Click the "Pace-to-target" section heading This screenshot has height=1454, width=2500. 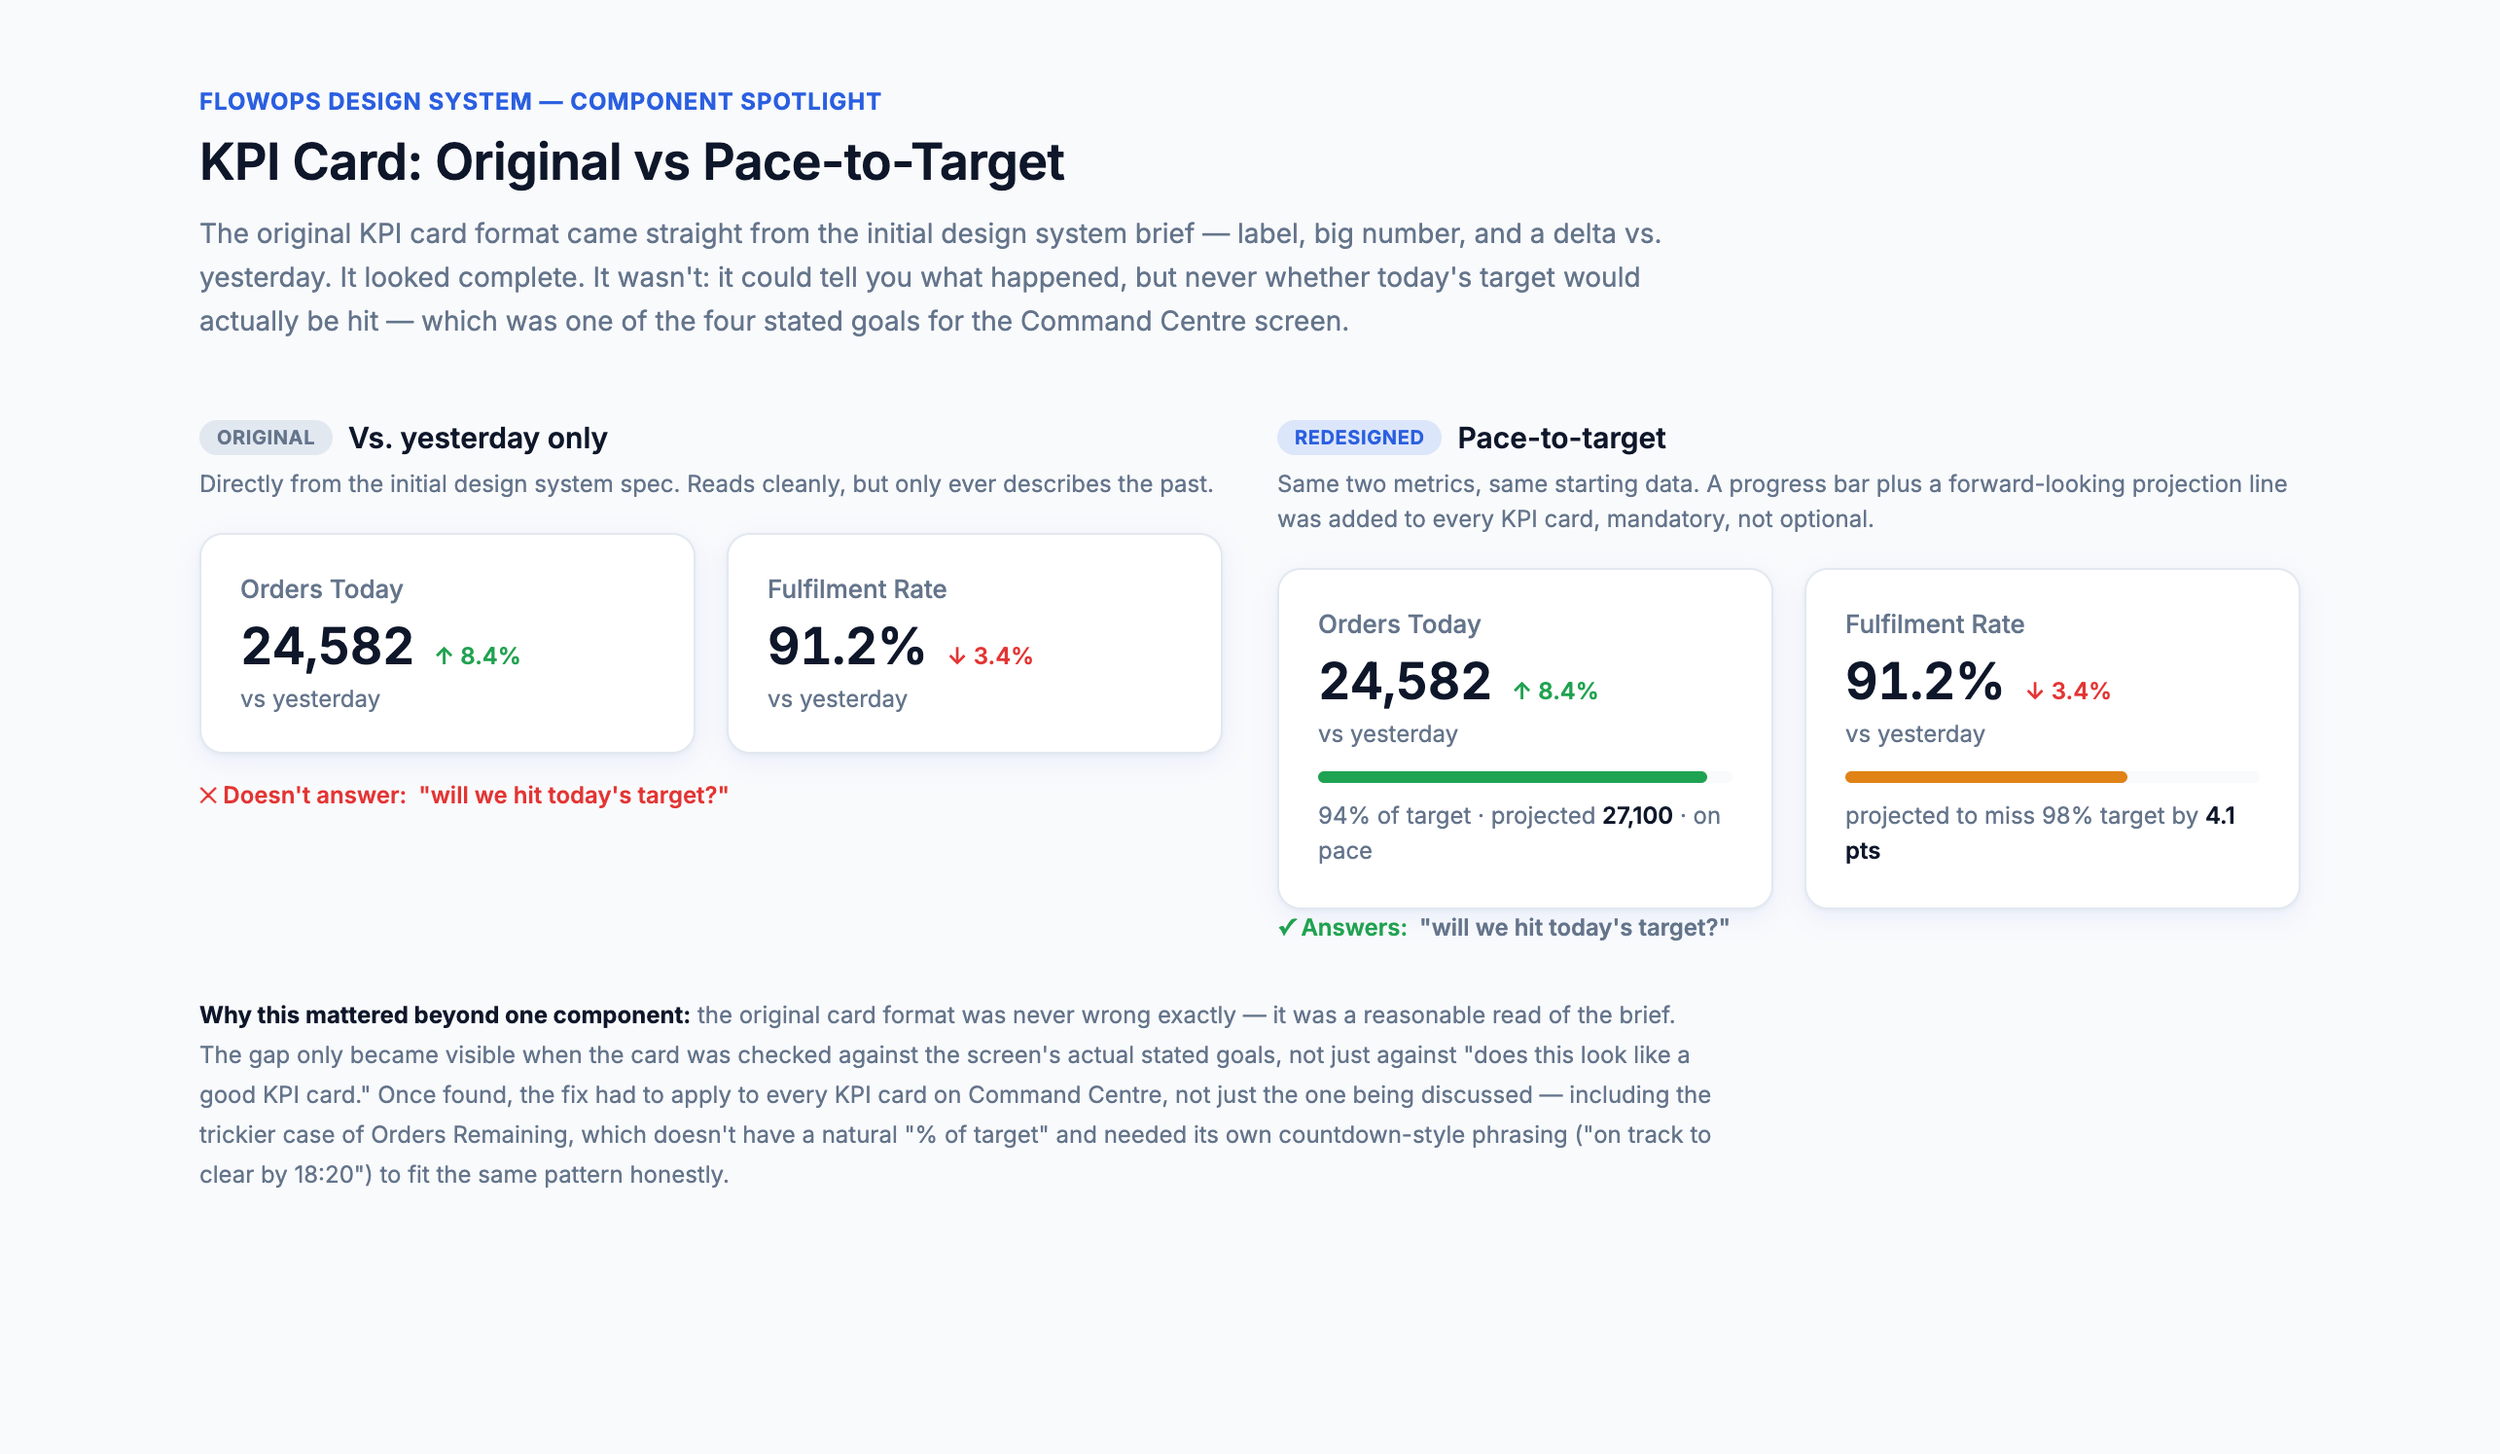[x=1561, y=438]
